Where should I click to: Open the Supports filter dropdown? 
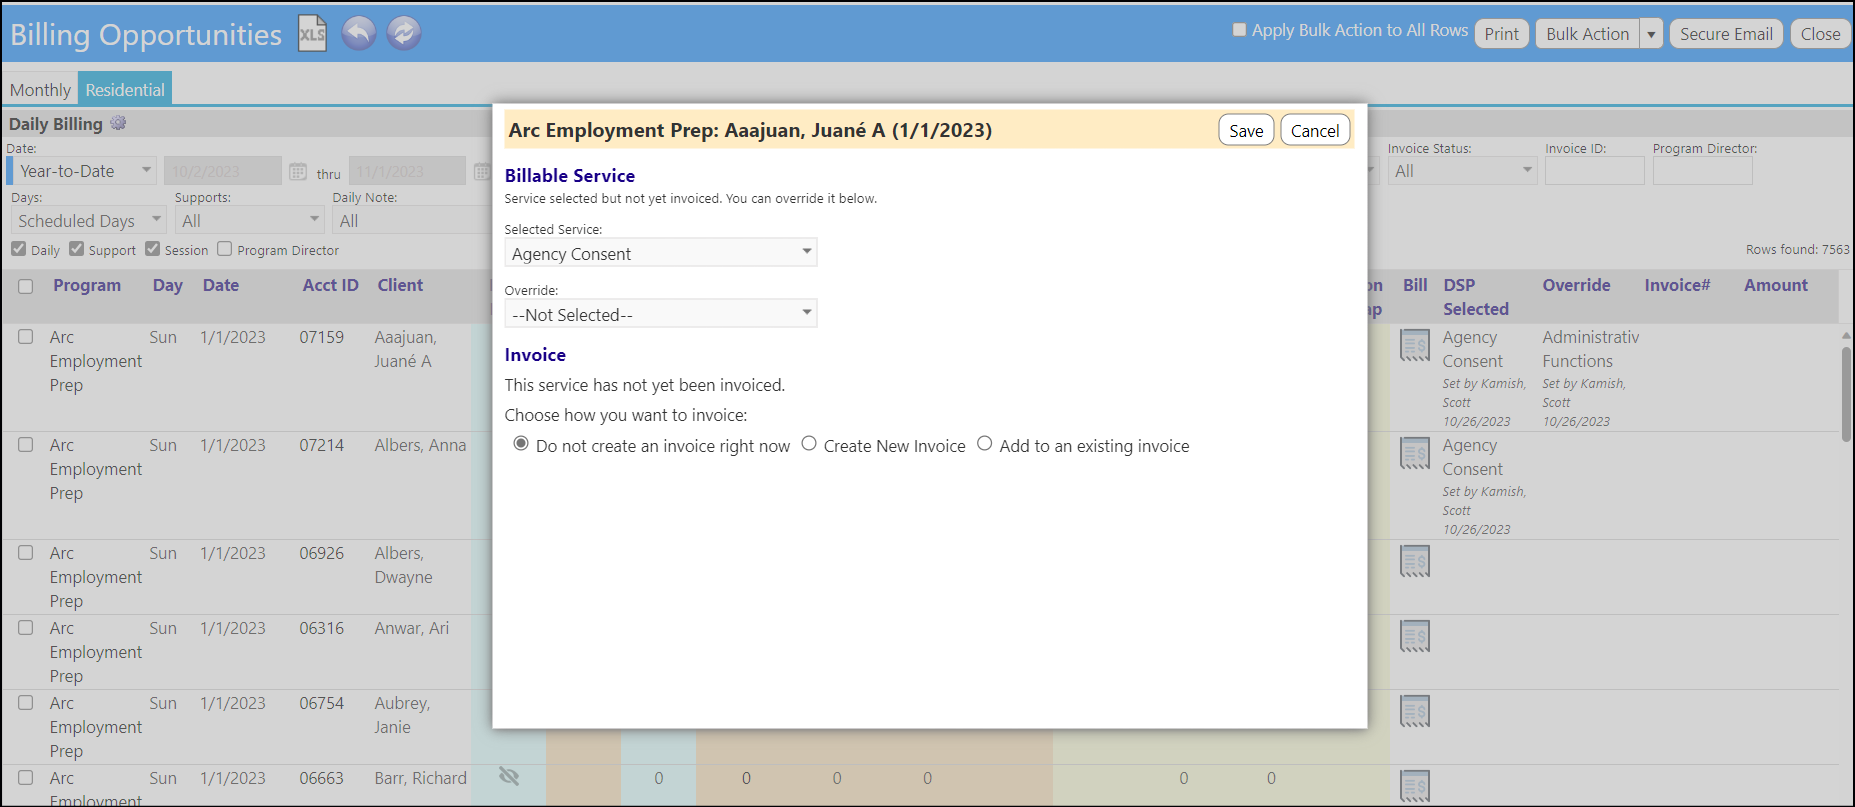tap(250, 220)
